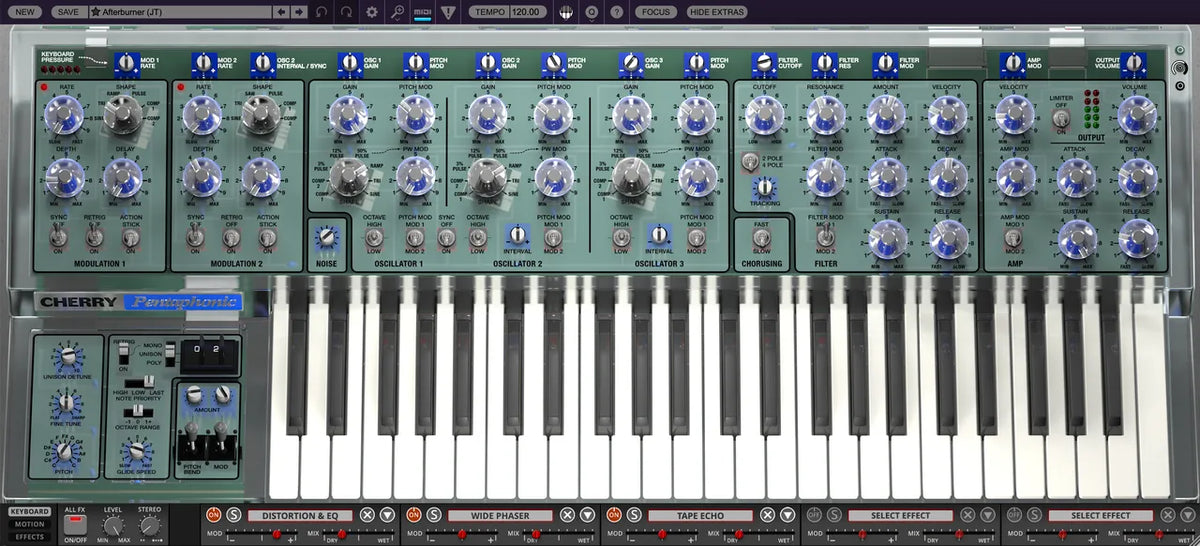Open the TAPE ECHO effect selector

tap(700, 515)
